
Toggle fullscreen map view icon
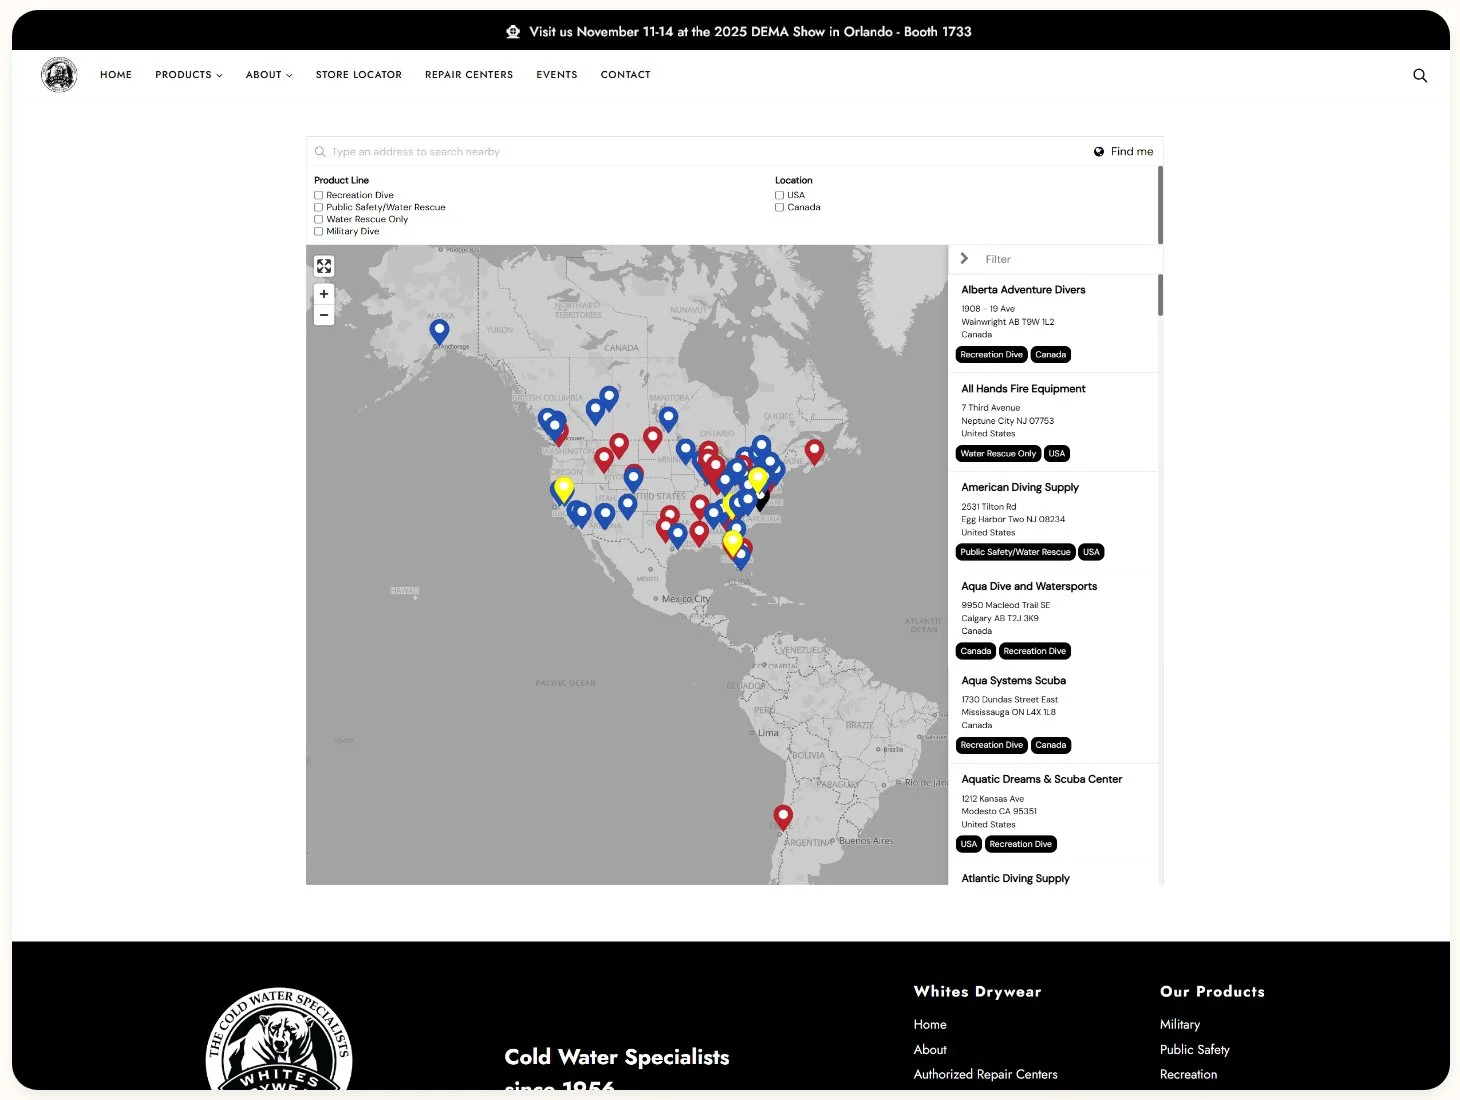point(324,266)
